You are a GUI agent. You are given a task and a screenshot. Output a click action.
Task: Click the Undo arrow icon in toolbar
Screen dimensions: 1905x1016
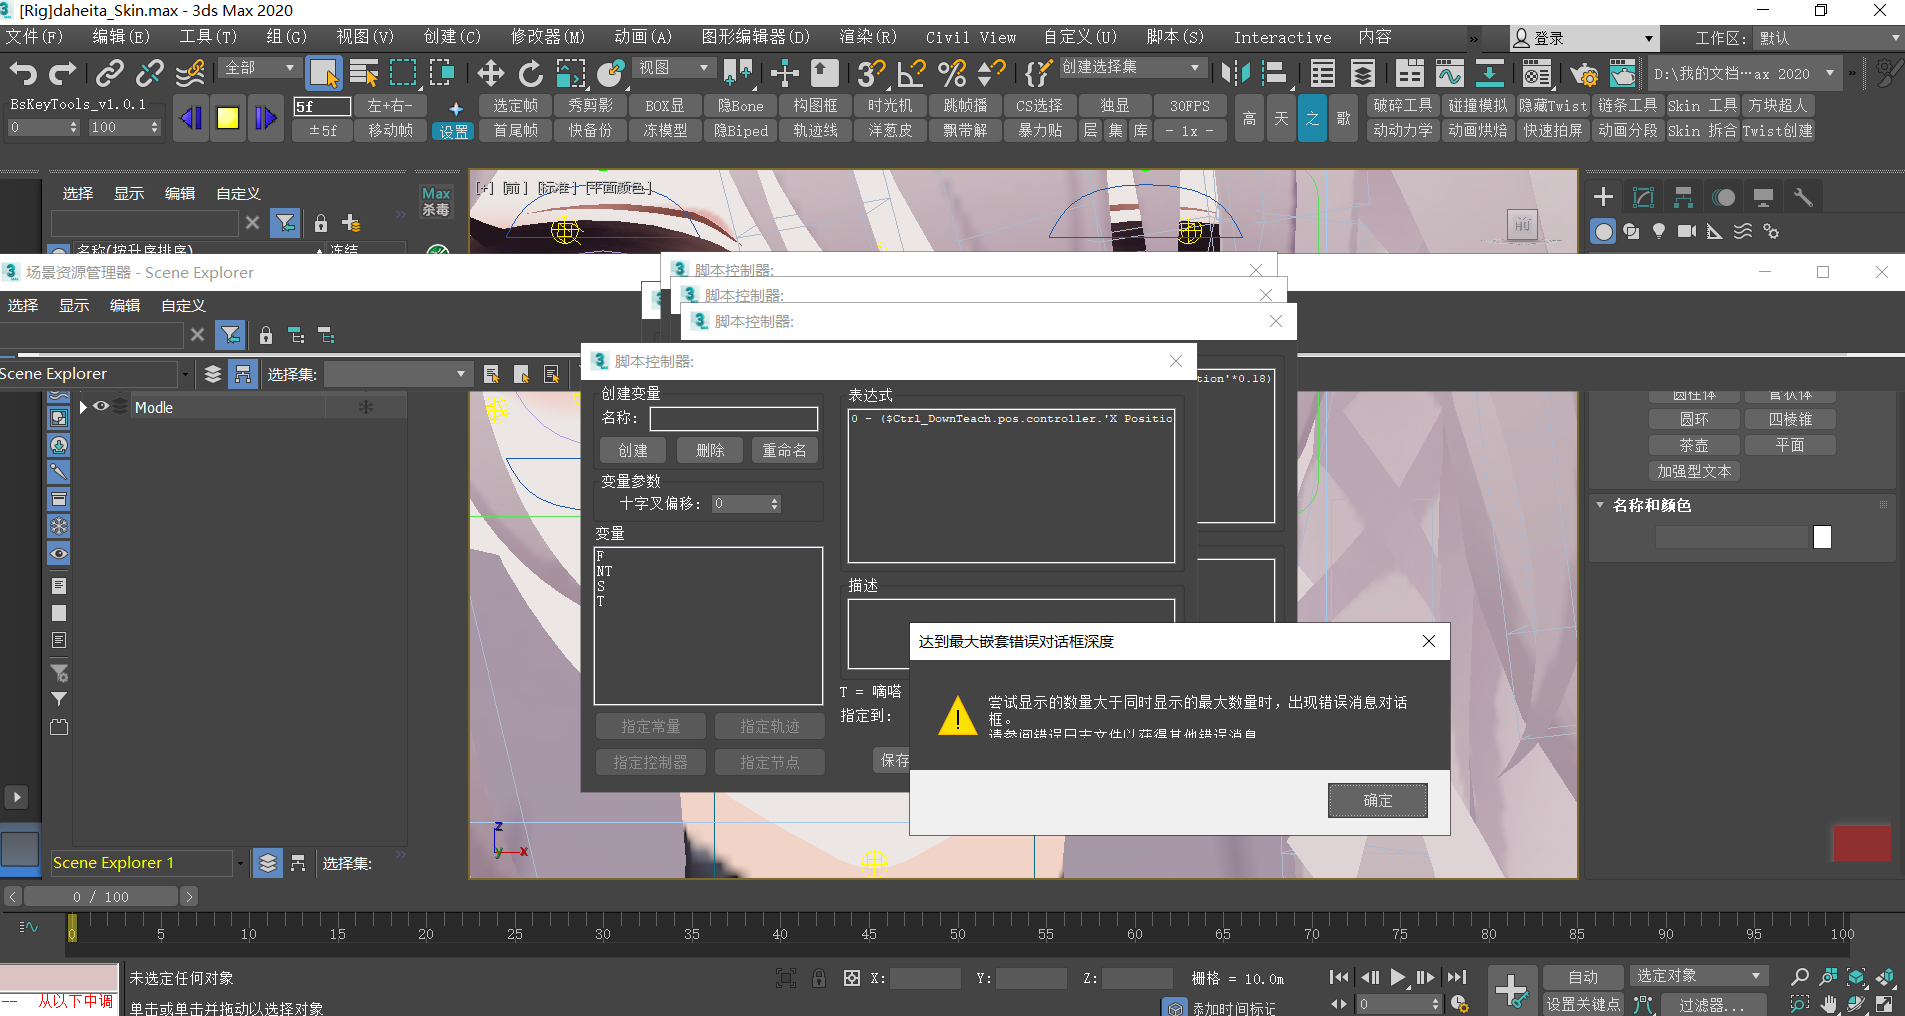pyautogui.click(x=23, y=72)
